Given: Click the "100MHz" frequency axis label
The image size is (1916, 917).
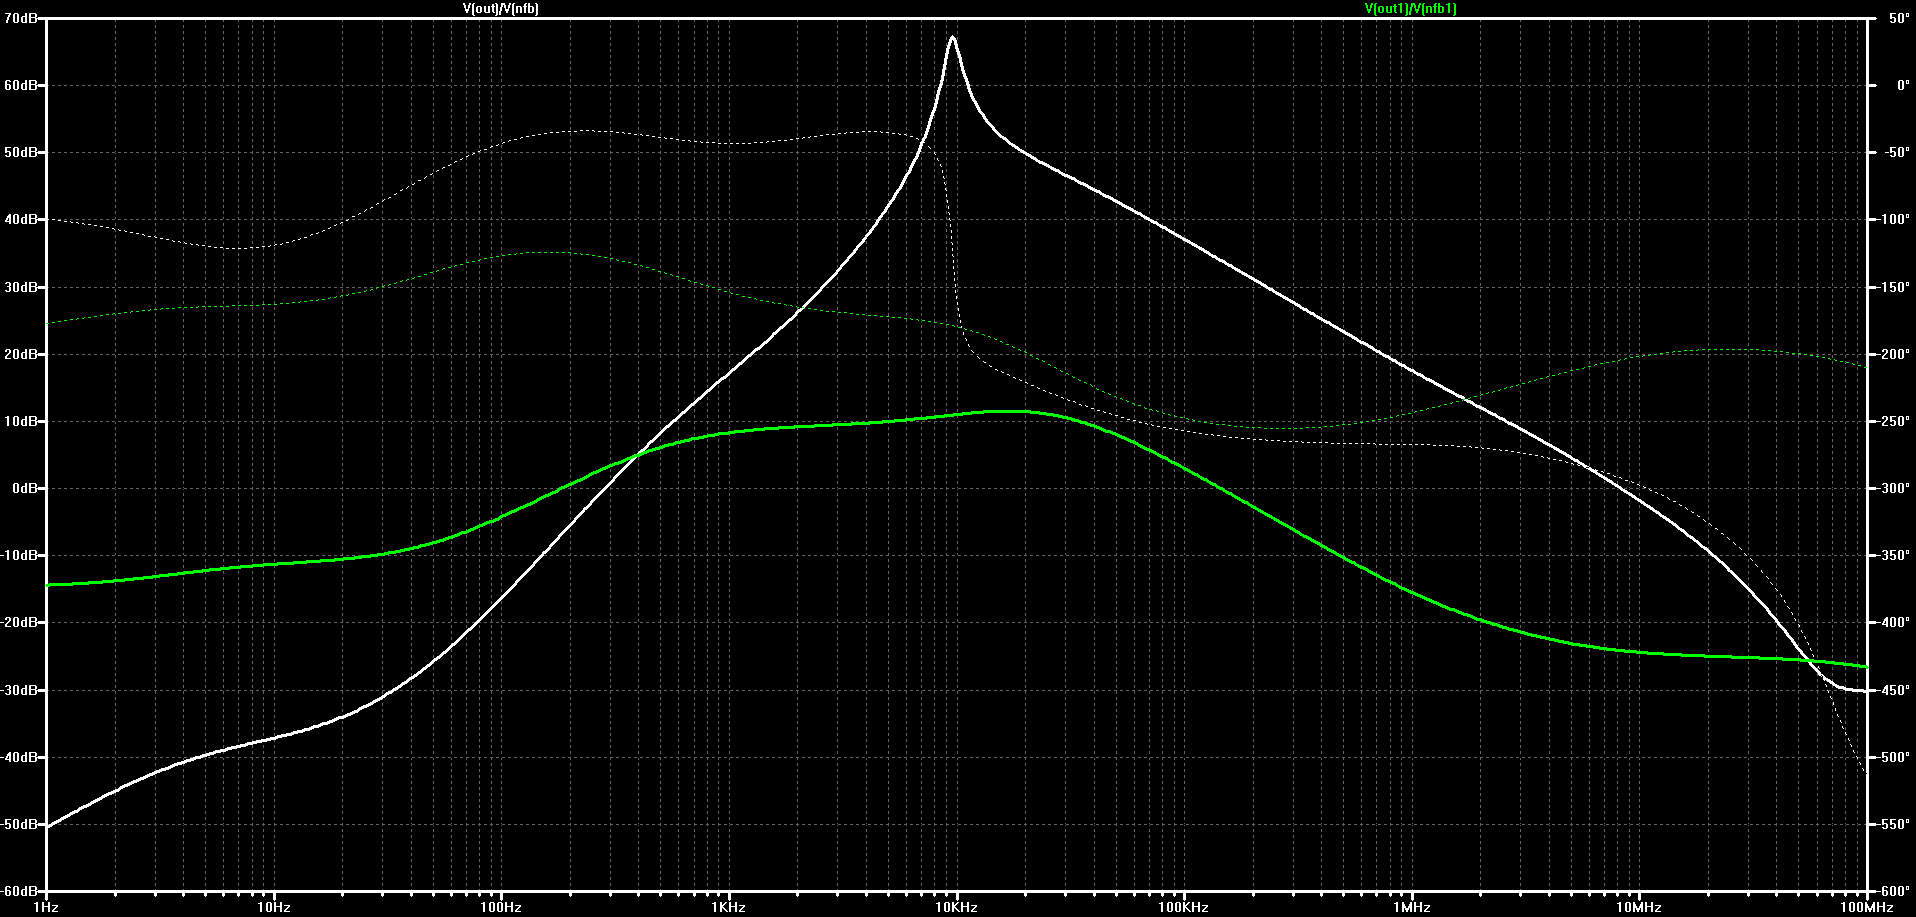Looking at the screenshot, I should [1867, 907].
